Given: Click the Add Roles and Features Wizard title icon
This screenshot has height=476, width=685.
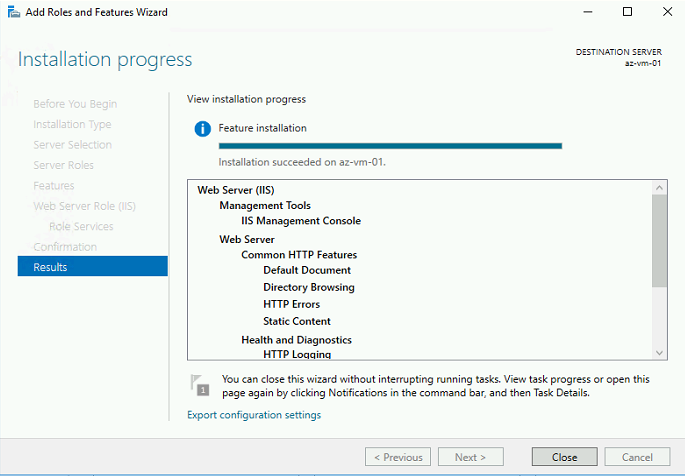Looking at the screenshot, I should 14,12.
